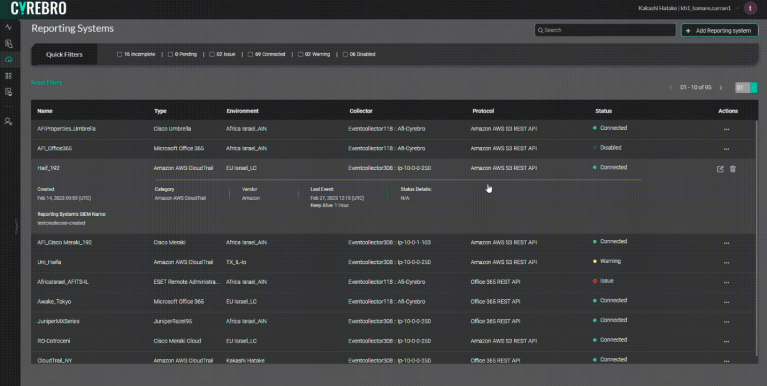Expand the collapsed sidebar handle
The height and width of the screenshot is (386, 767).
[16, 227]
